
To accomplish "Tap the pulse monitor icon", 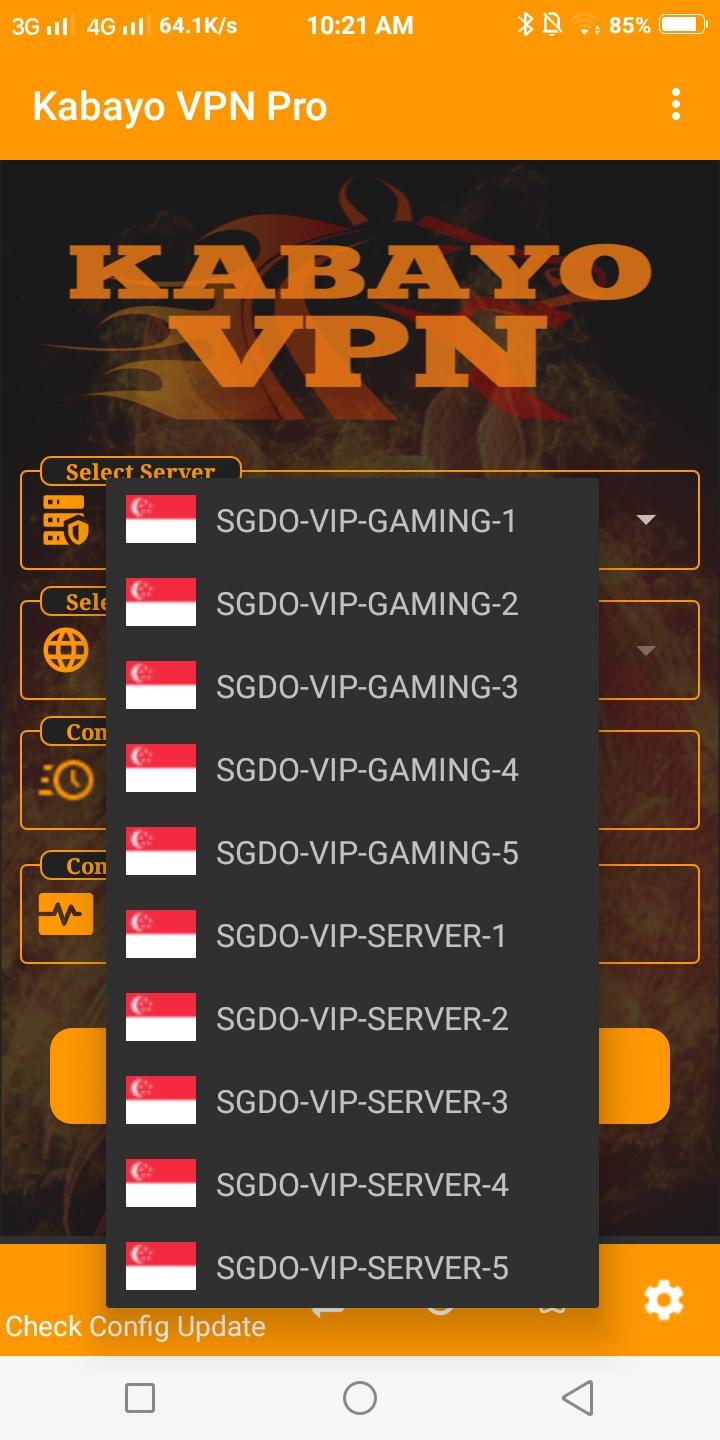I will click(66, 914).
